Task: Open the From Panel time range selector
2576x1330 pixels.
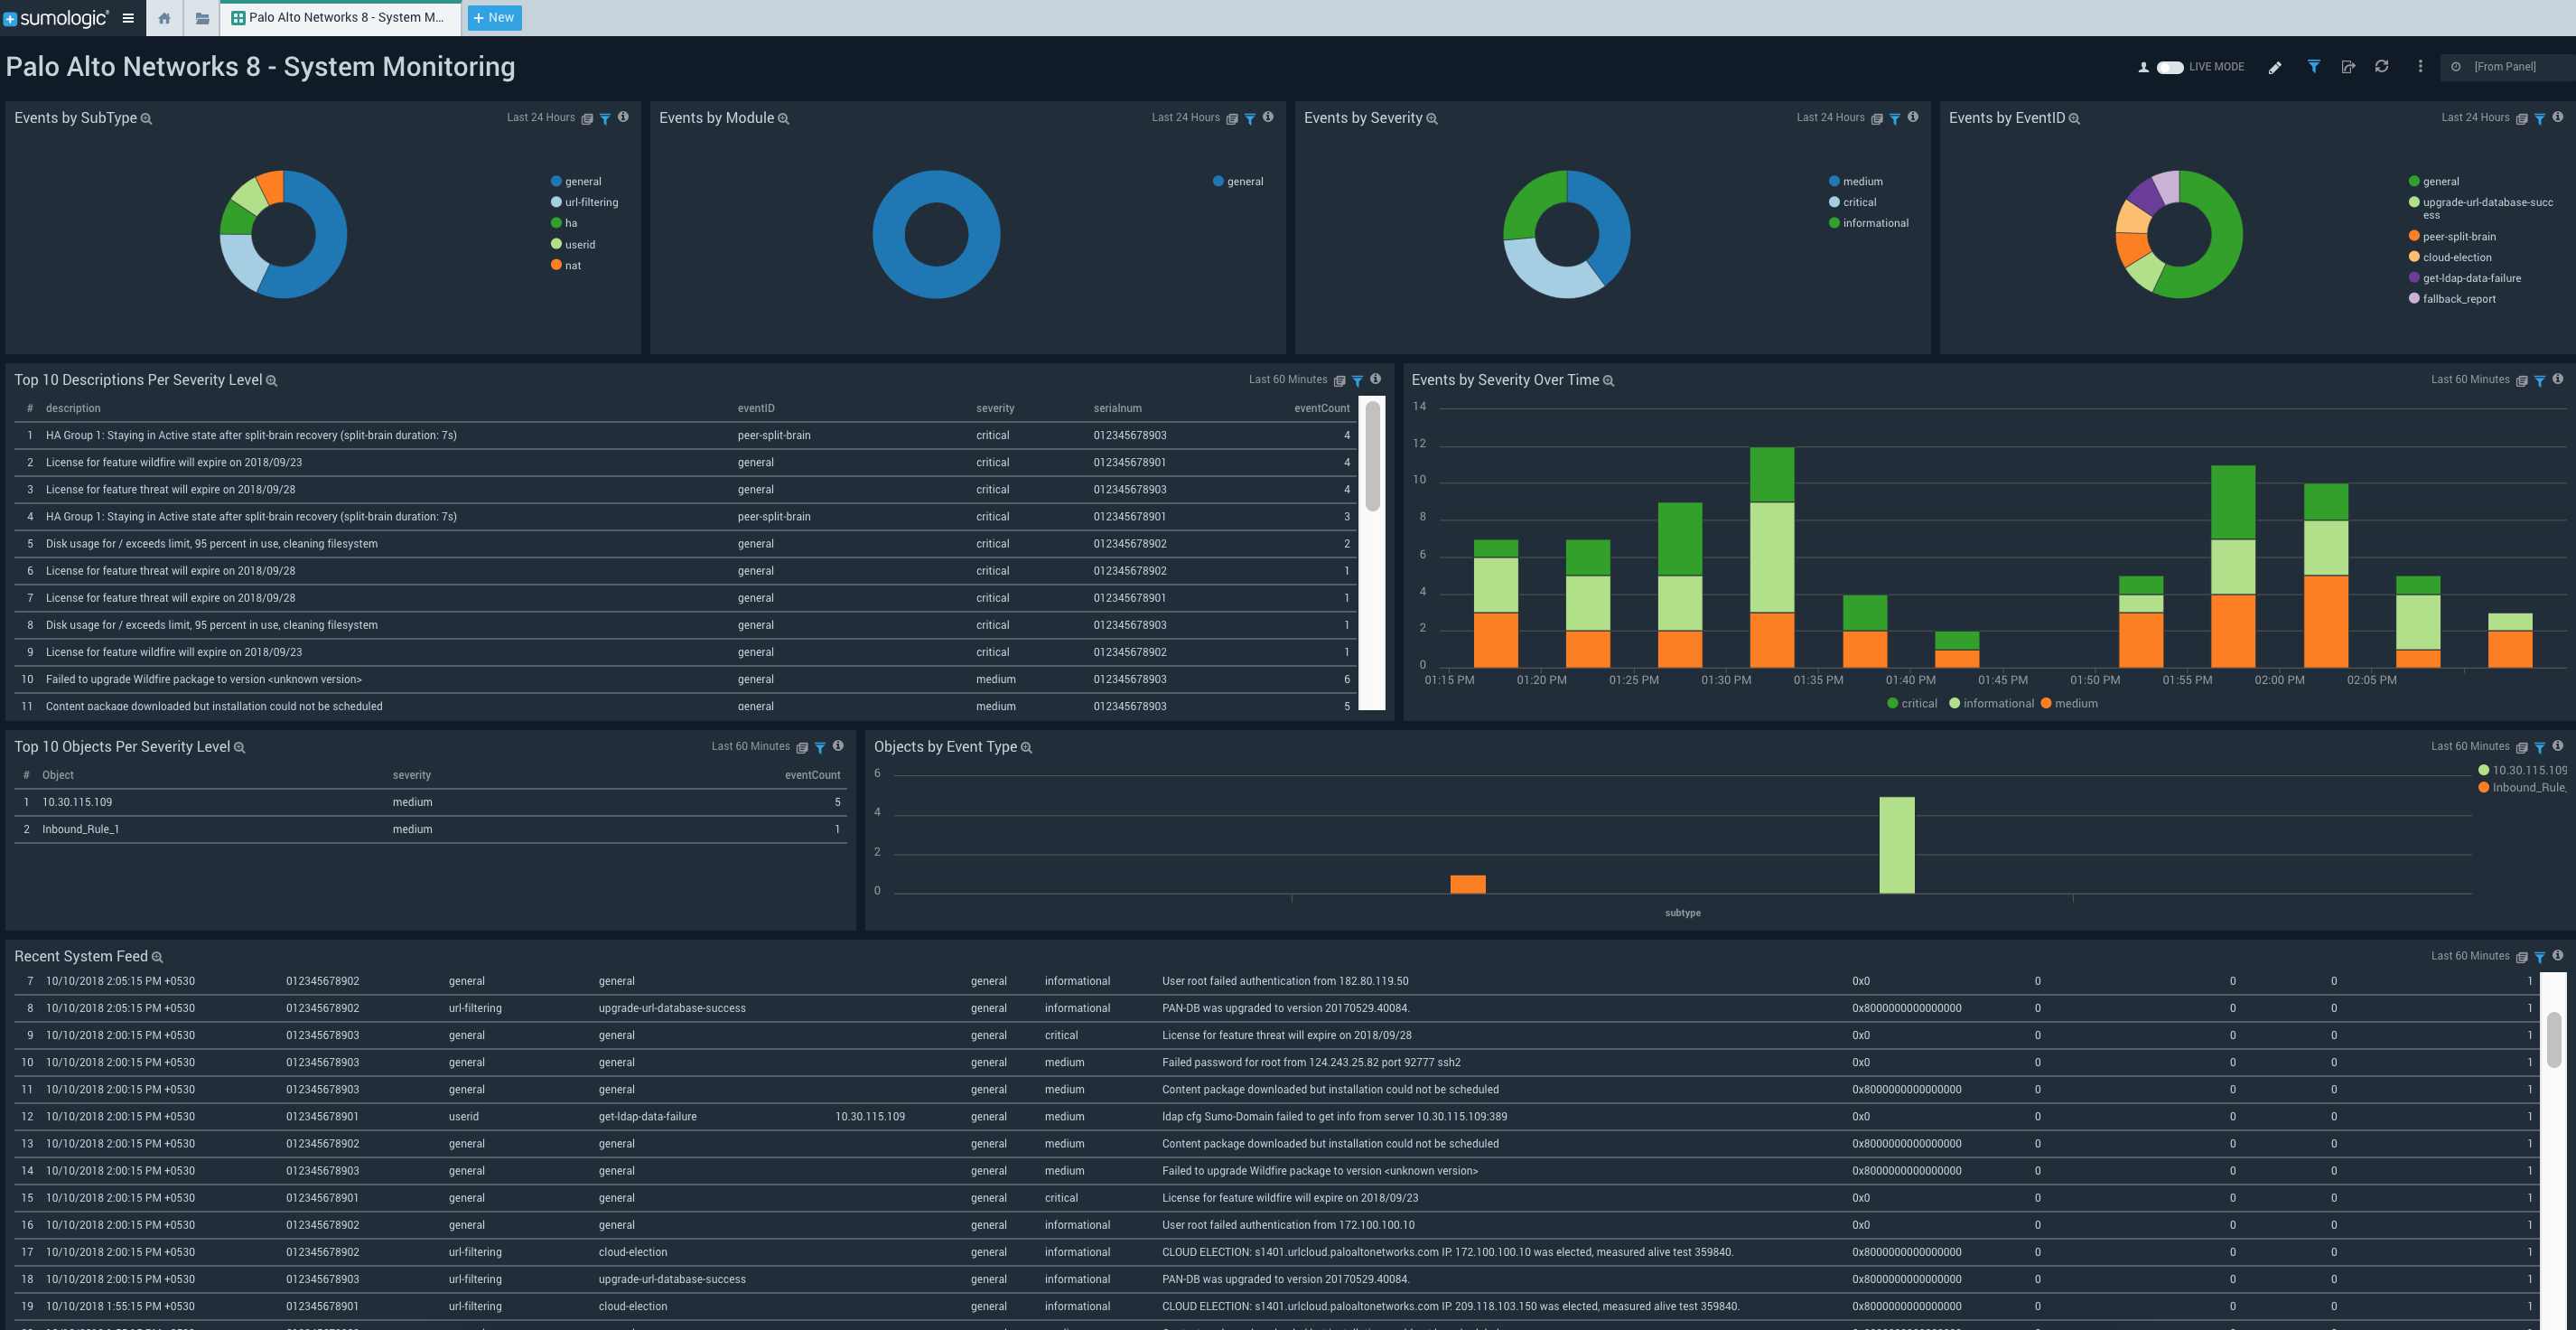Action: [x=2507, y=67]
